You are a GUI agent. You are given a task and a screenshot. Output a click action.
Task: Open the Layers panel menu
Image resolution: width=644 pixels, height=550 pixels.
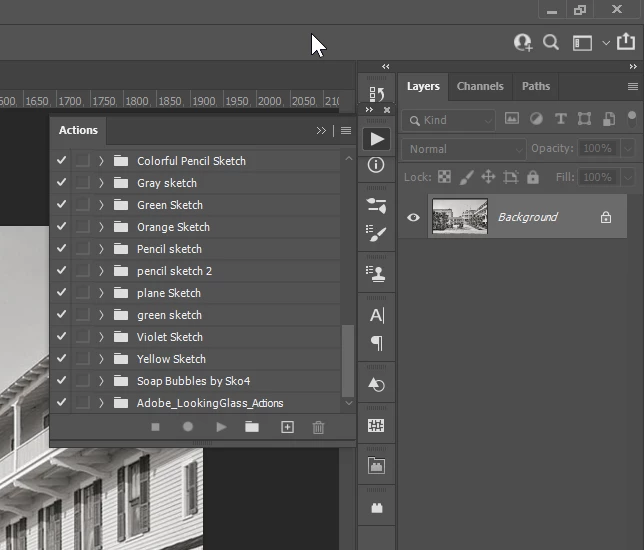tap(632, 86)
